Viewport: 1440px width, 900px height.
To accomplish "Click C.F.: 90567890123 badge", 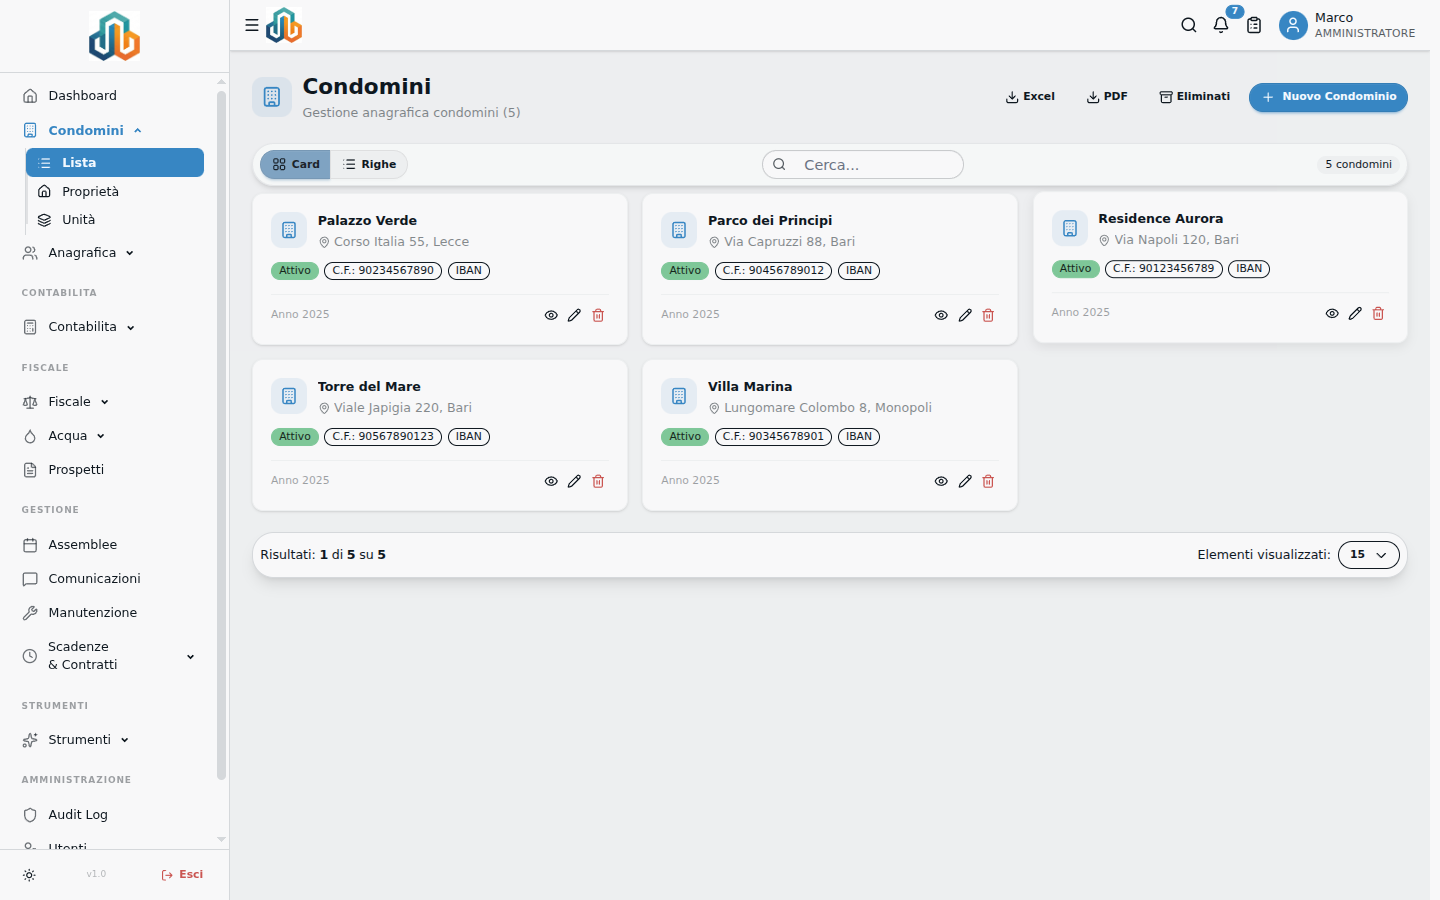I will (x=383, y=437).
